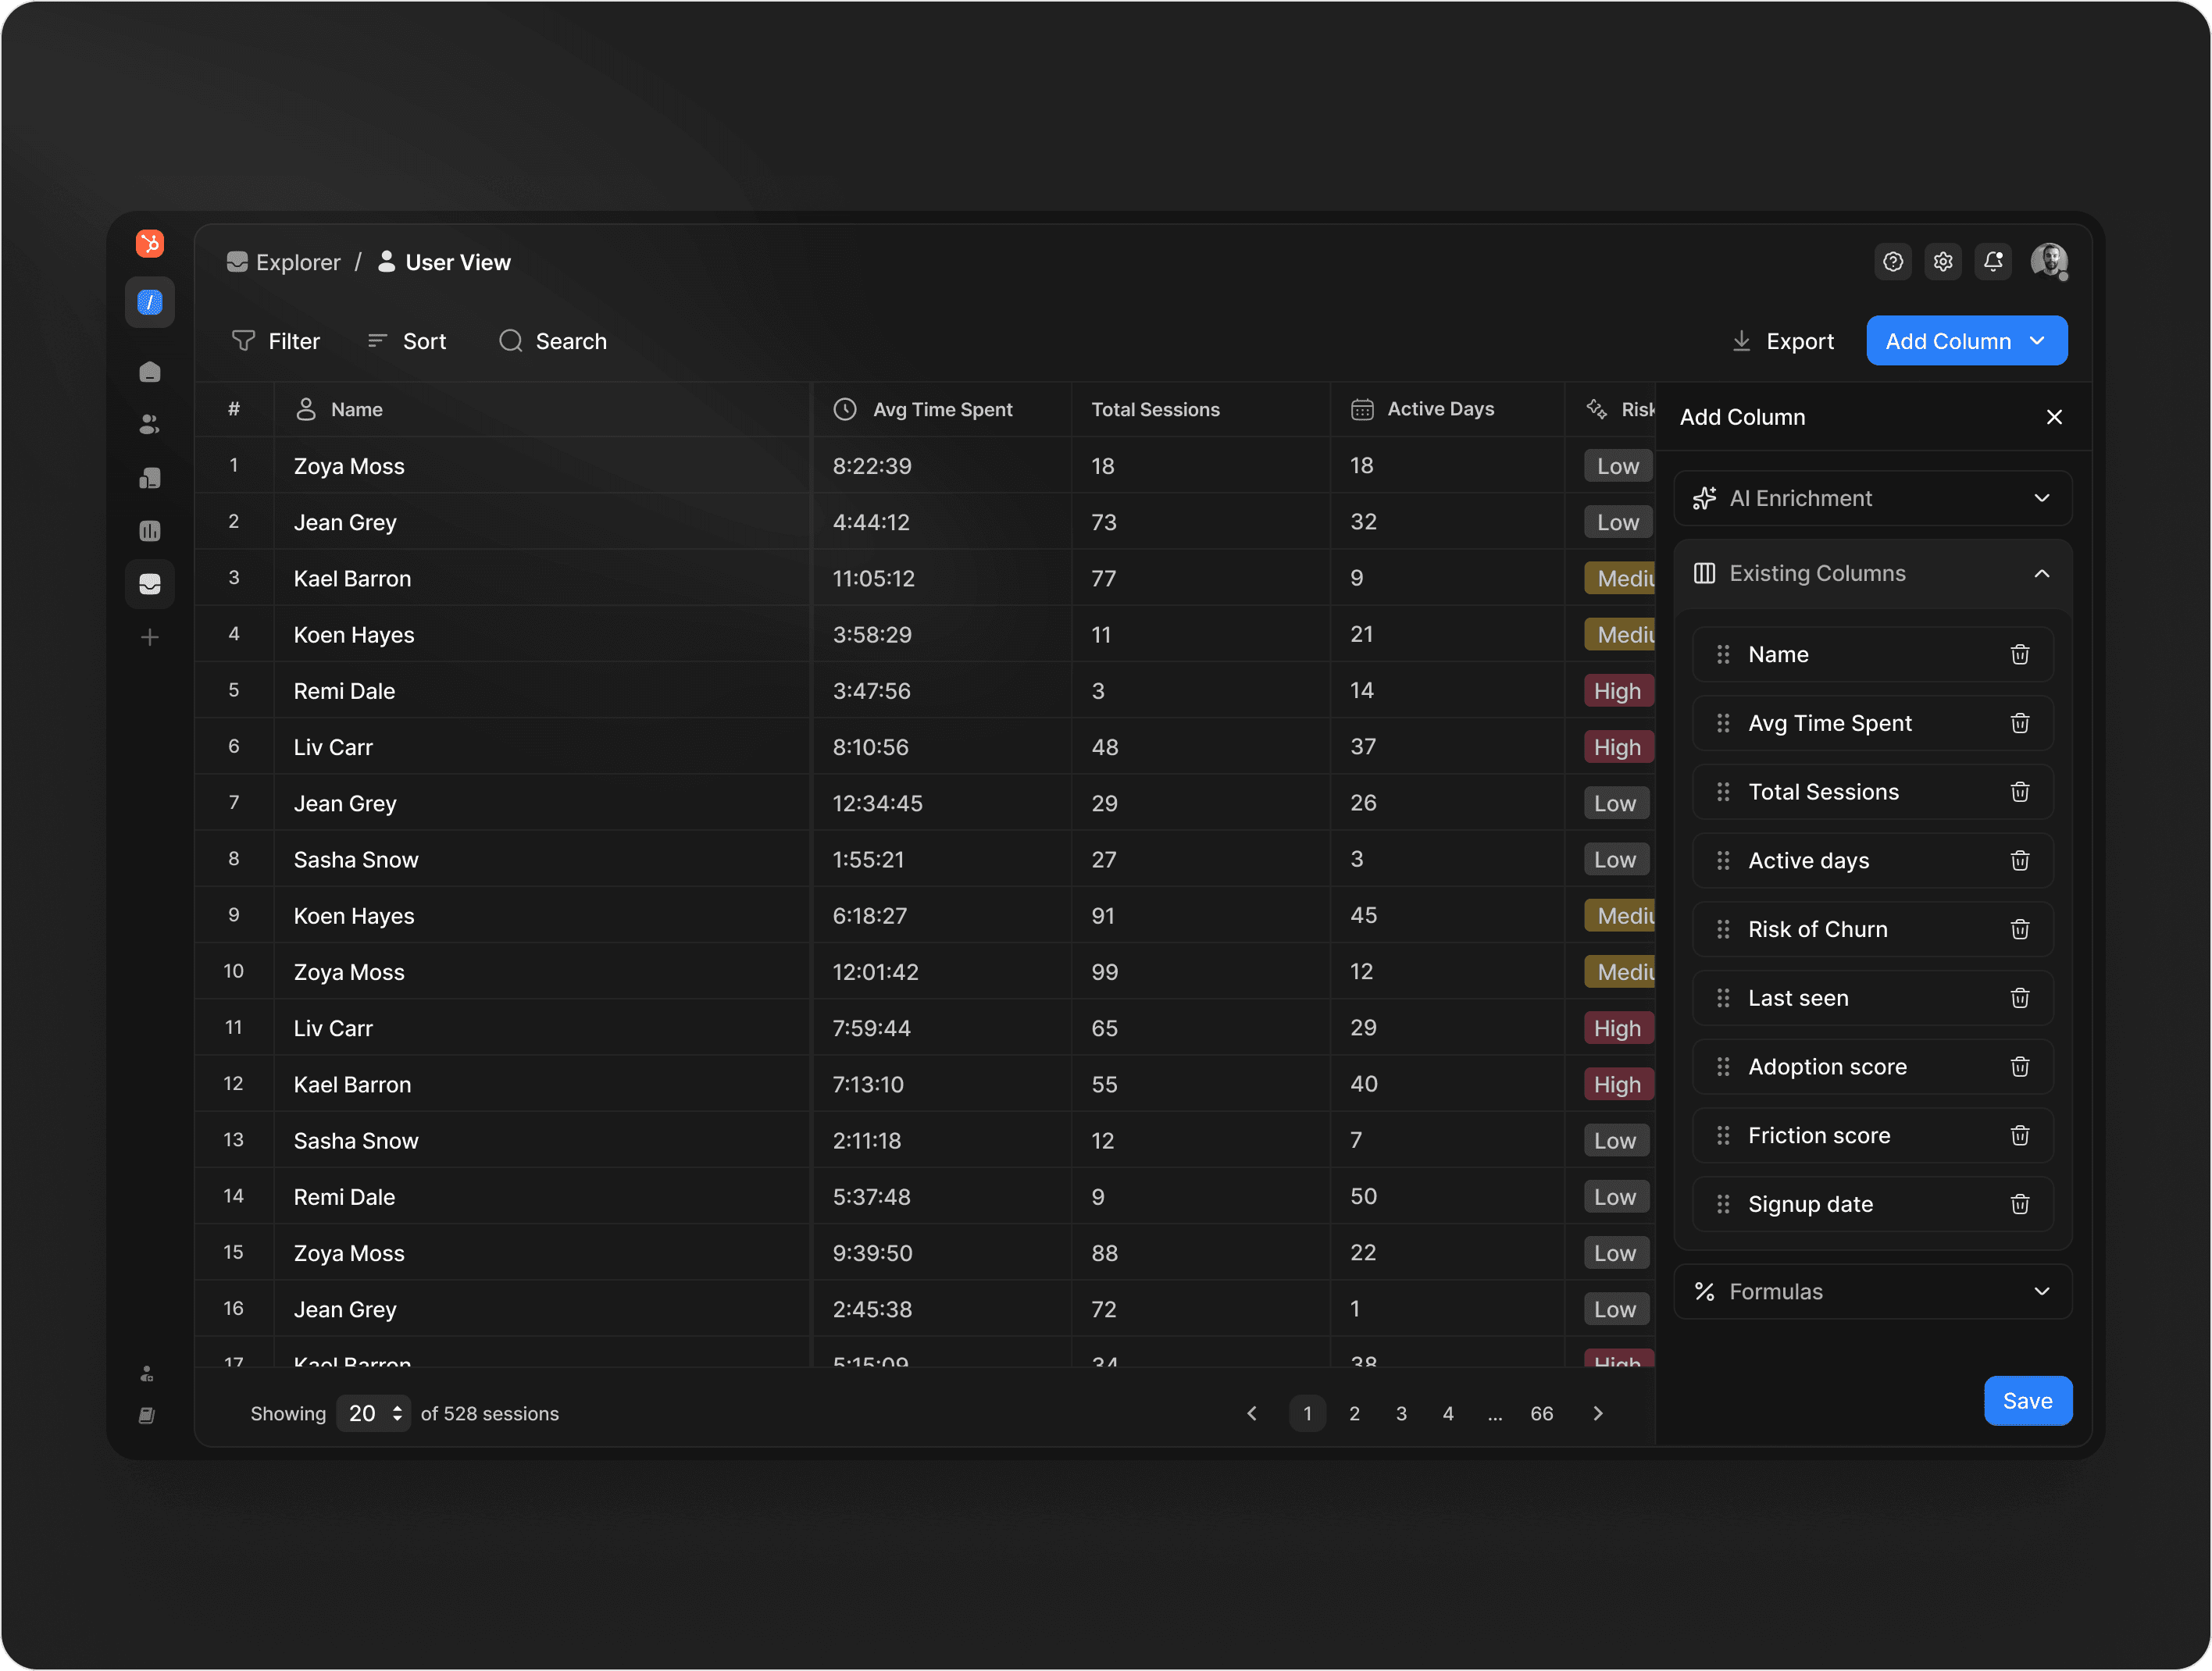Go to page 3 of results
Image resolution: width=2212 pixels, height=1671 pixels.
click(x=1401, y=1413)
